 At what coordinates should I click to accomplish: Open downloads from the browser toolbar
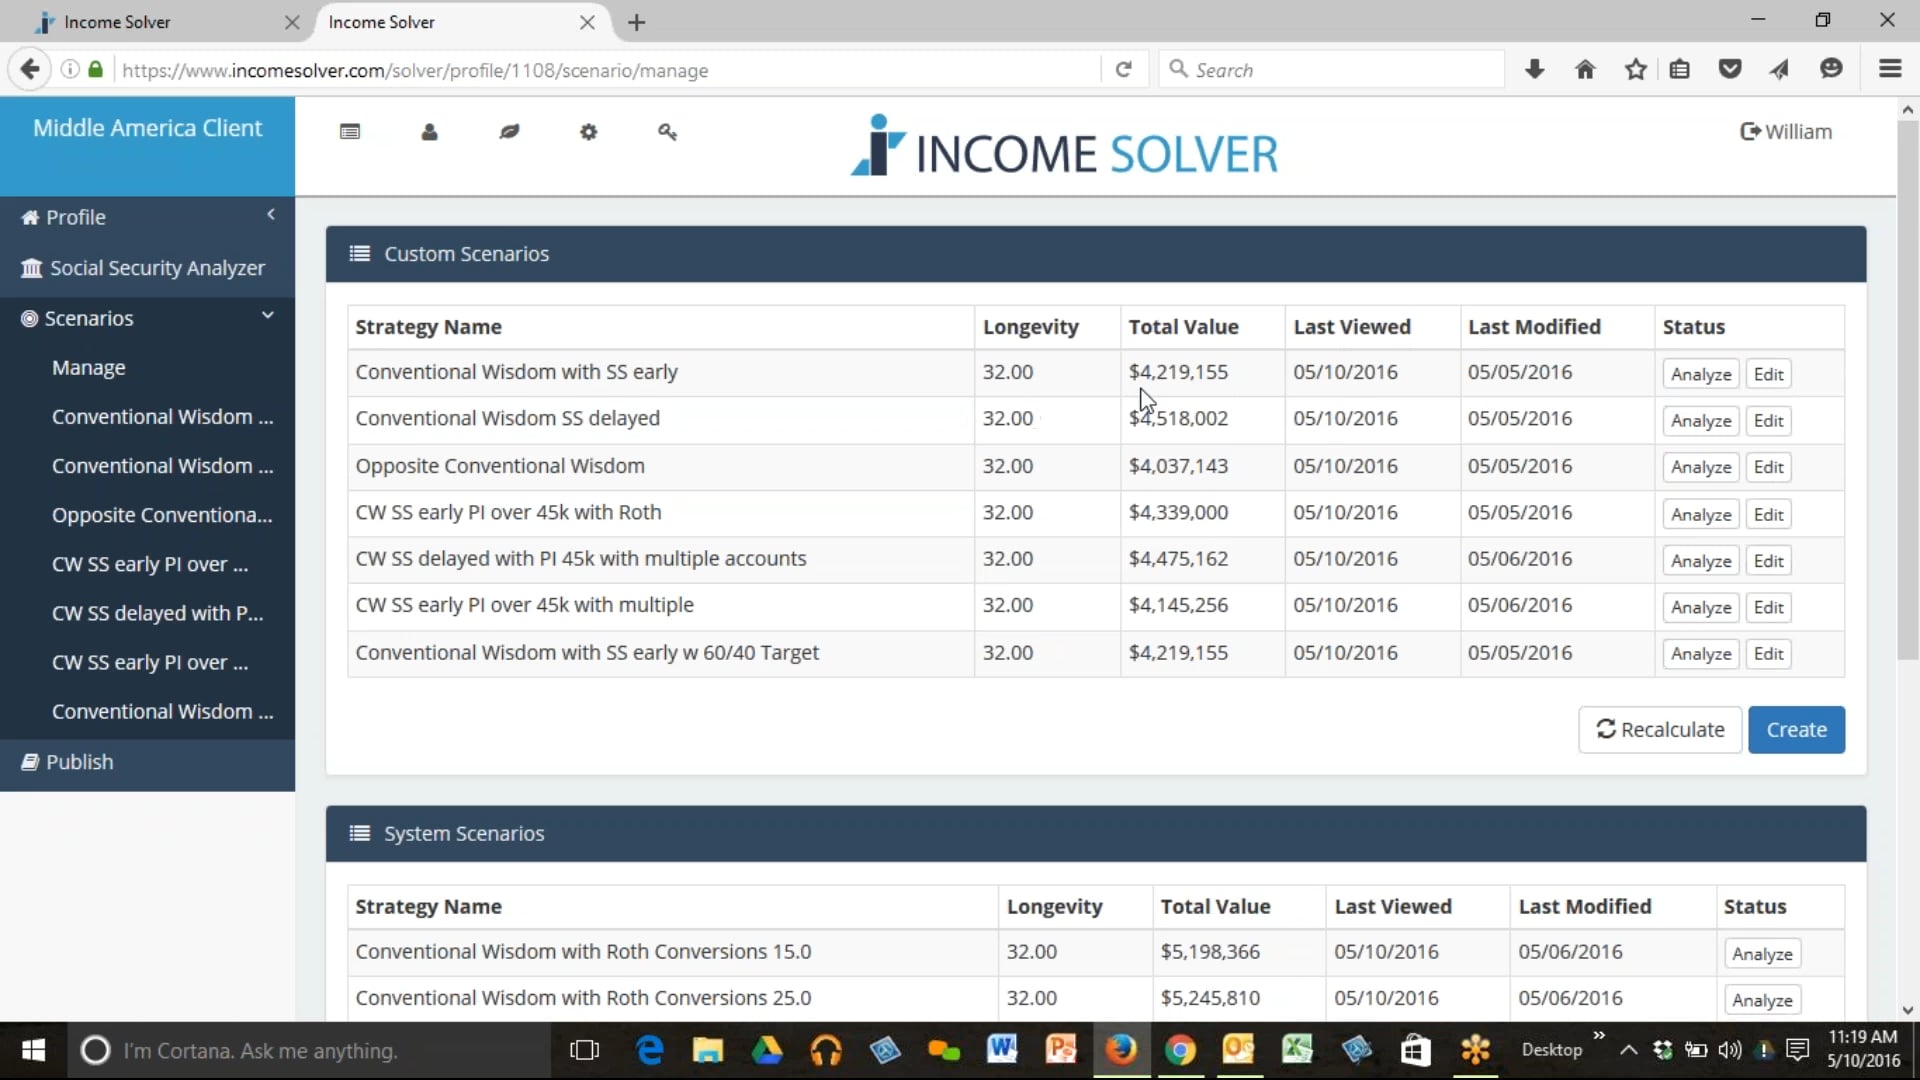point(1535,69)
